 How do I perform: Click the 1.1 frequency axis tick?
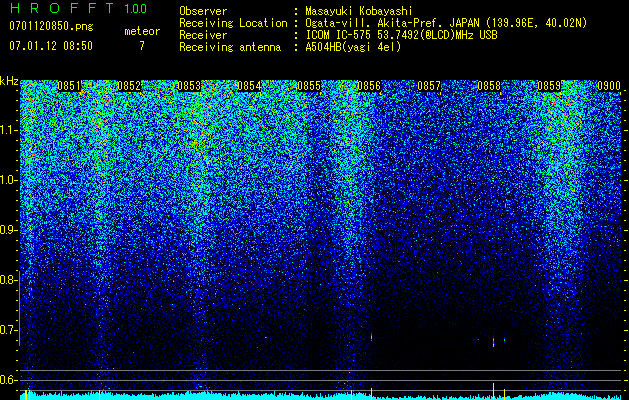click(9, 130)
